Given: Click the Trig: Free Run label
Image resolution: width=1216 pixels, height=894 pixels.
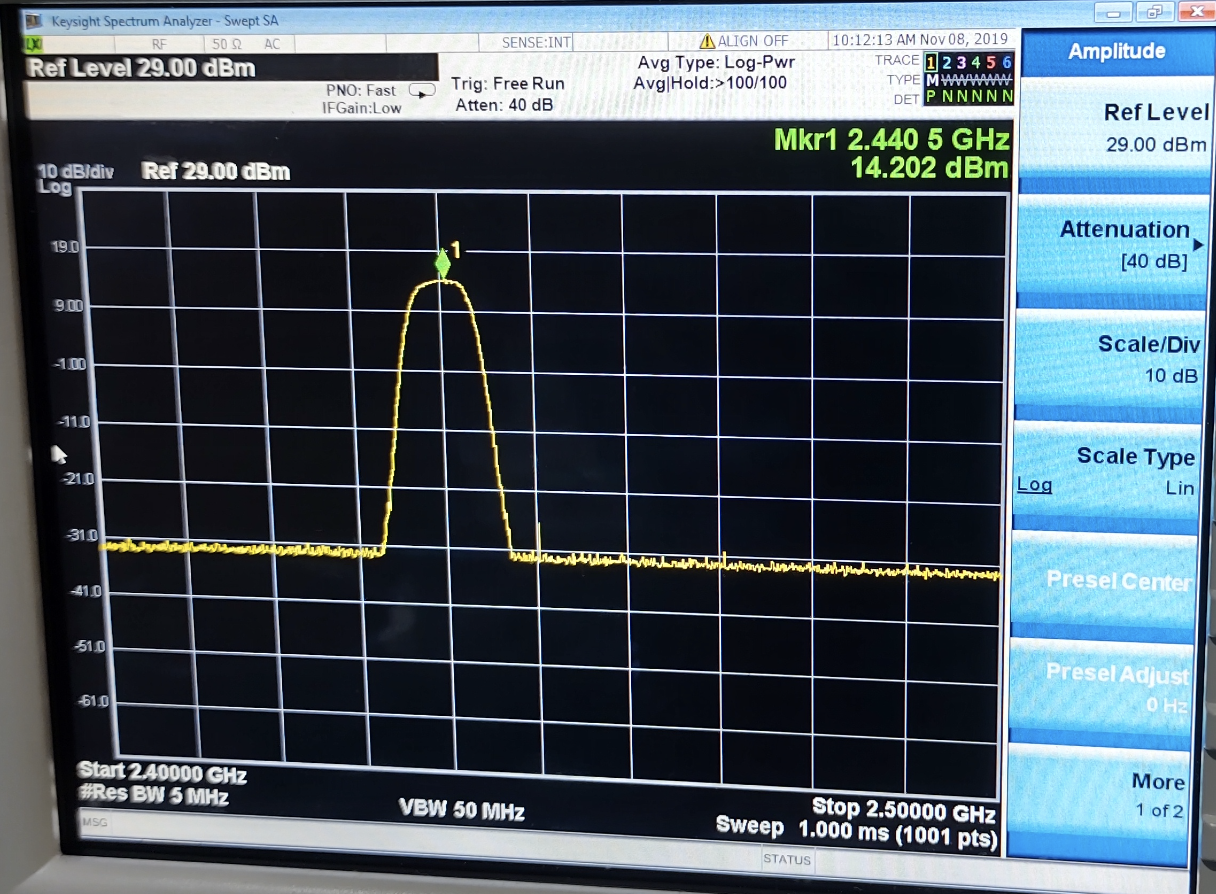Looking at the screenshot, I should coord(508,84).
